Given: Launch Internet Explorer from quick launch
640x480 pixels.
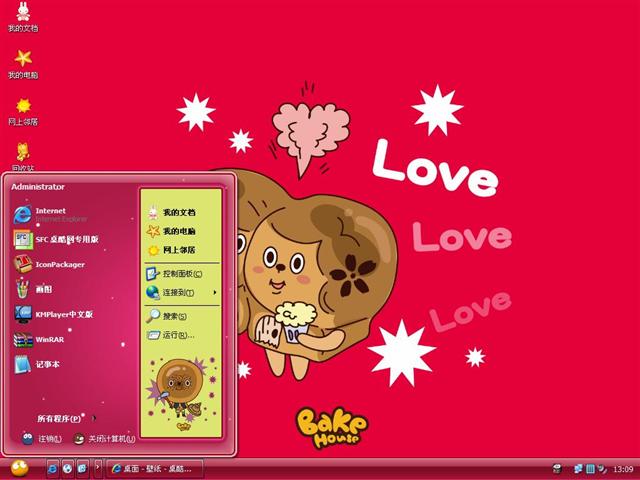Looking at the screenshot, I should coord(52,469).
